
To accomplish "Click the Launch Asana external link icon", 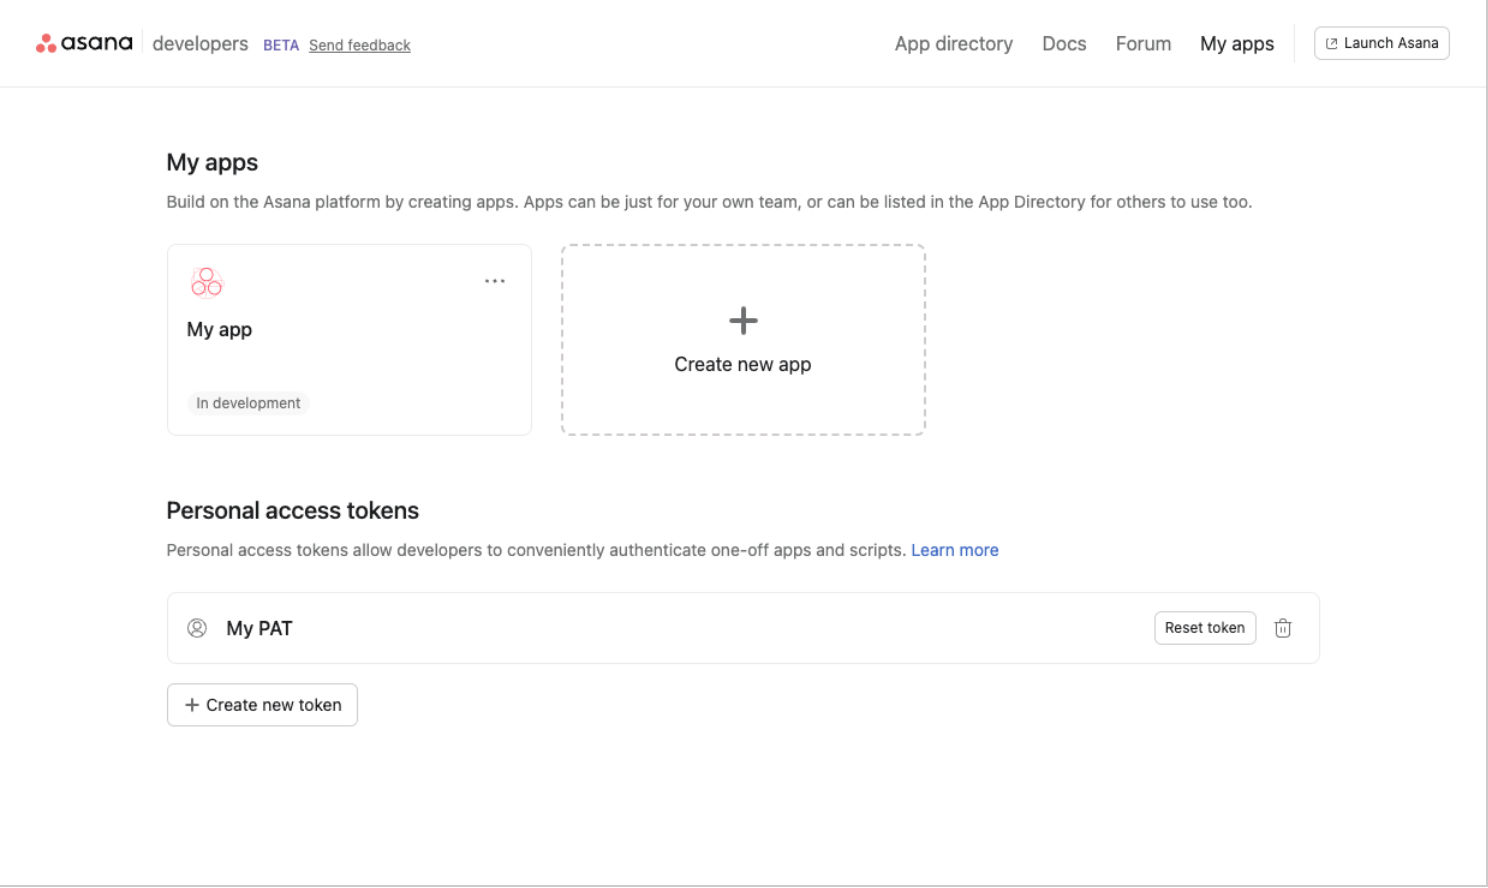I will 1331,44.
